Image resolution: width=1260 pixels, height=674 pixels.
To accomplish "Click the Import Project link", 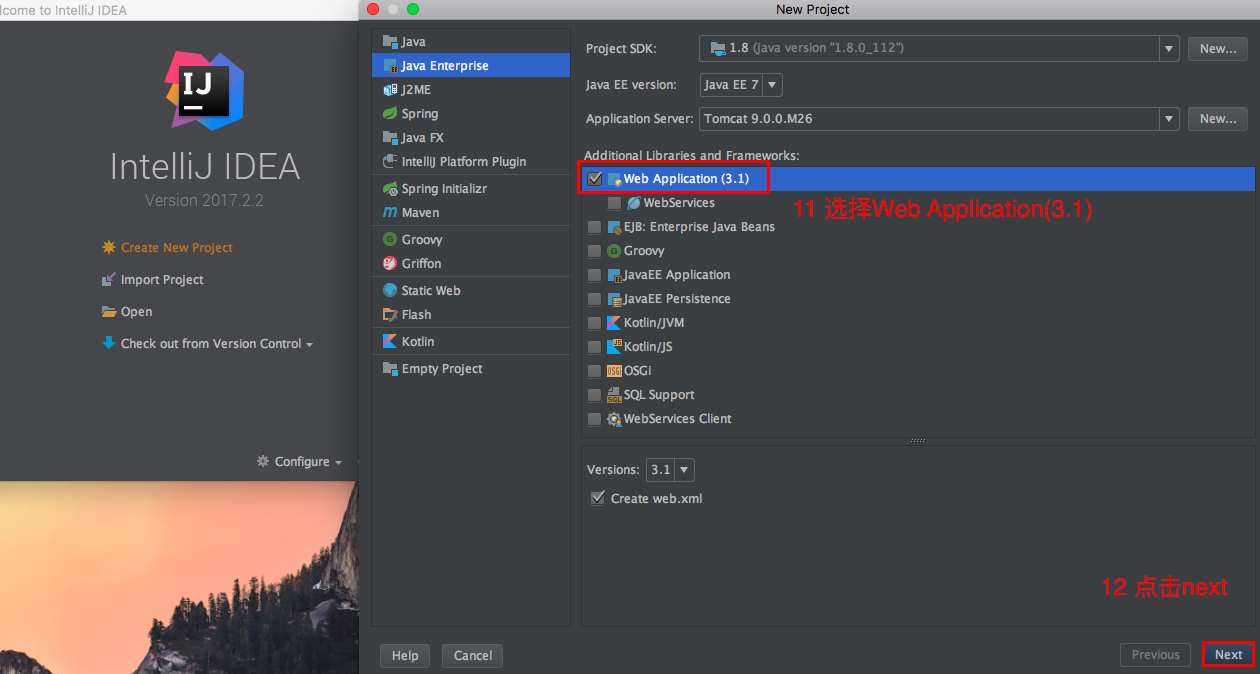I will (x=162, y=280).
